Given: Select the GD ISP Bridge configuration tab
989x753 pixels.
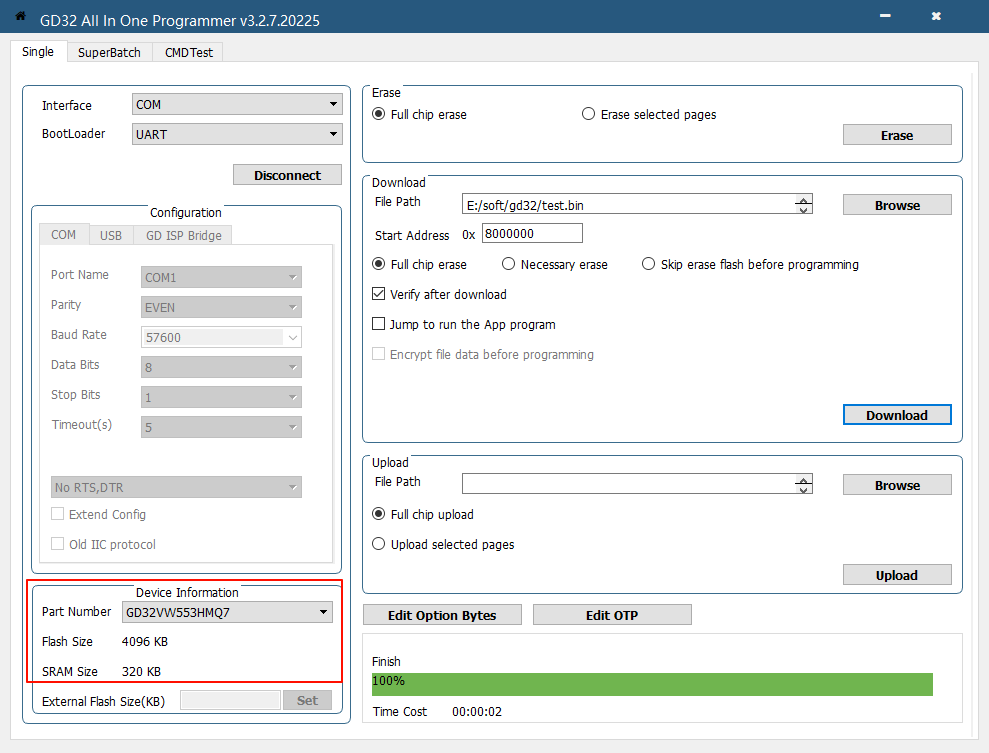Looking at the screenshot, I should click(x=184, y=235).
